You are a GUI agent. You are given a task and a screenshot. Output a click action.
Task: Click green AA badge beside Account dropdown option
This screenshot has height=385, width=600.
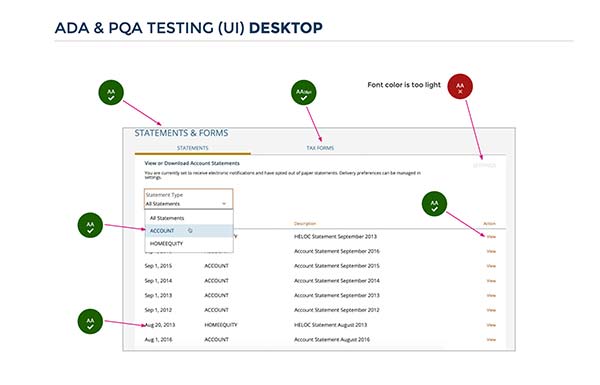(90, 225)
